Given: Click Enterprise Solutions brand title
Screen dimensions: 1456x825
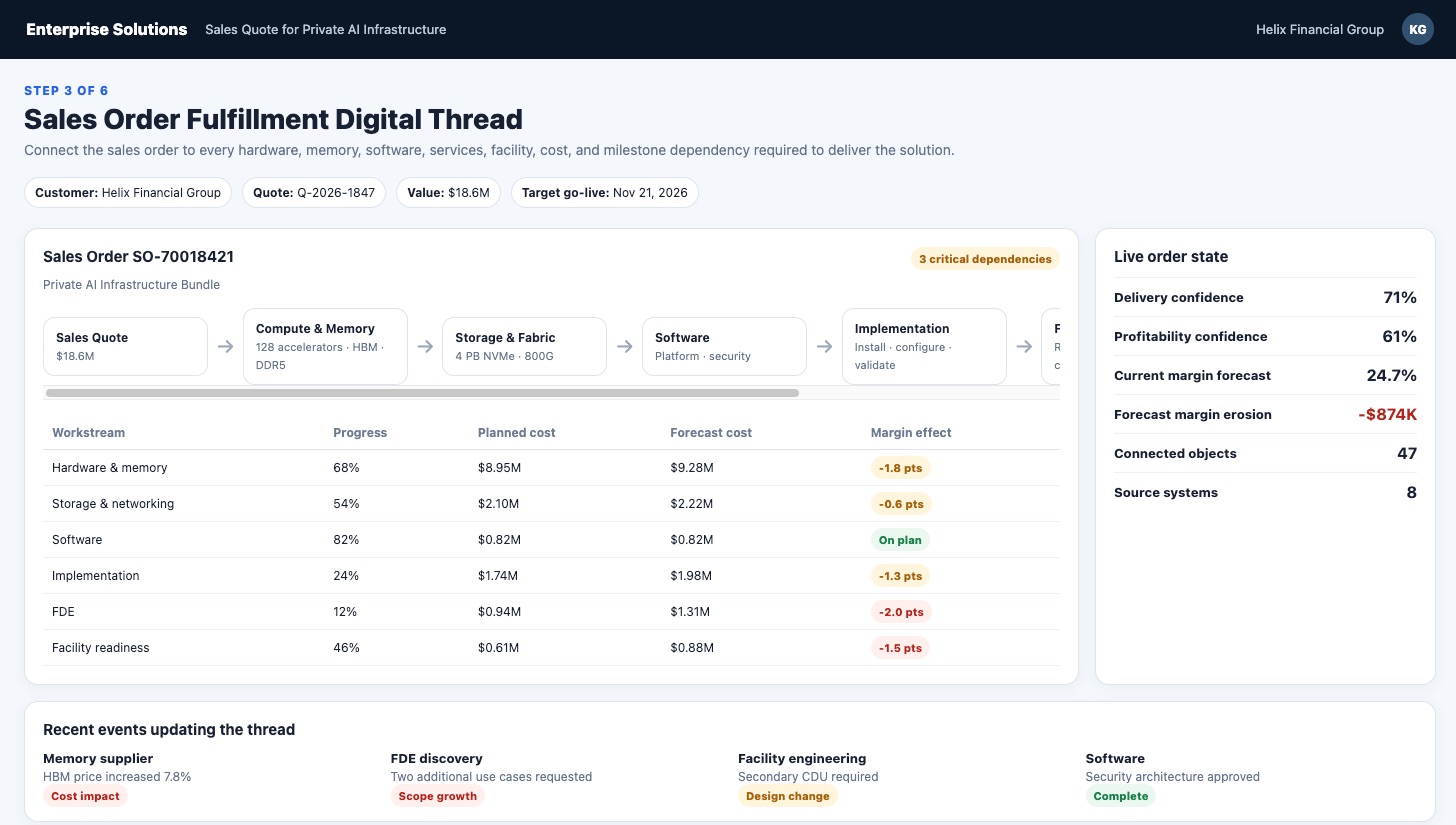Looking at the screenshot, I should [x=107, y=29].
